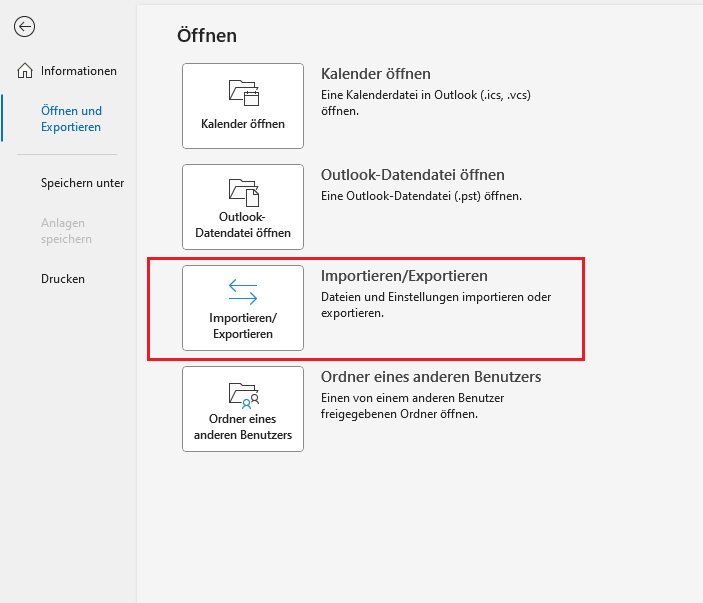Select the Anlagen speichern sidebar entry
Viewport: 703px width, 603px height.
click(x=66, y=231)
